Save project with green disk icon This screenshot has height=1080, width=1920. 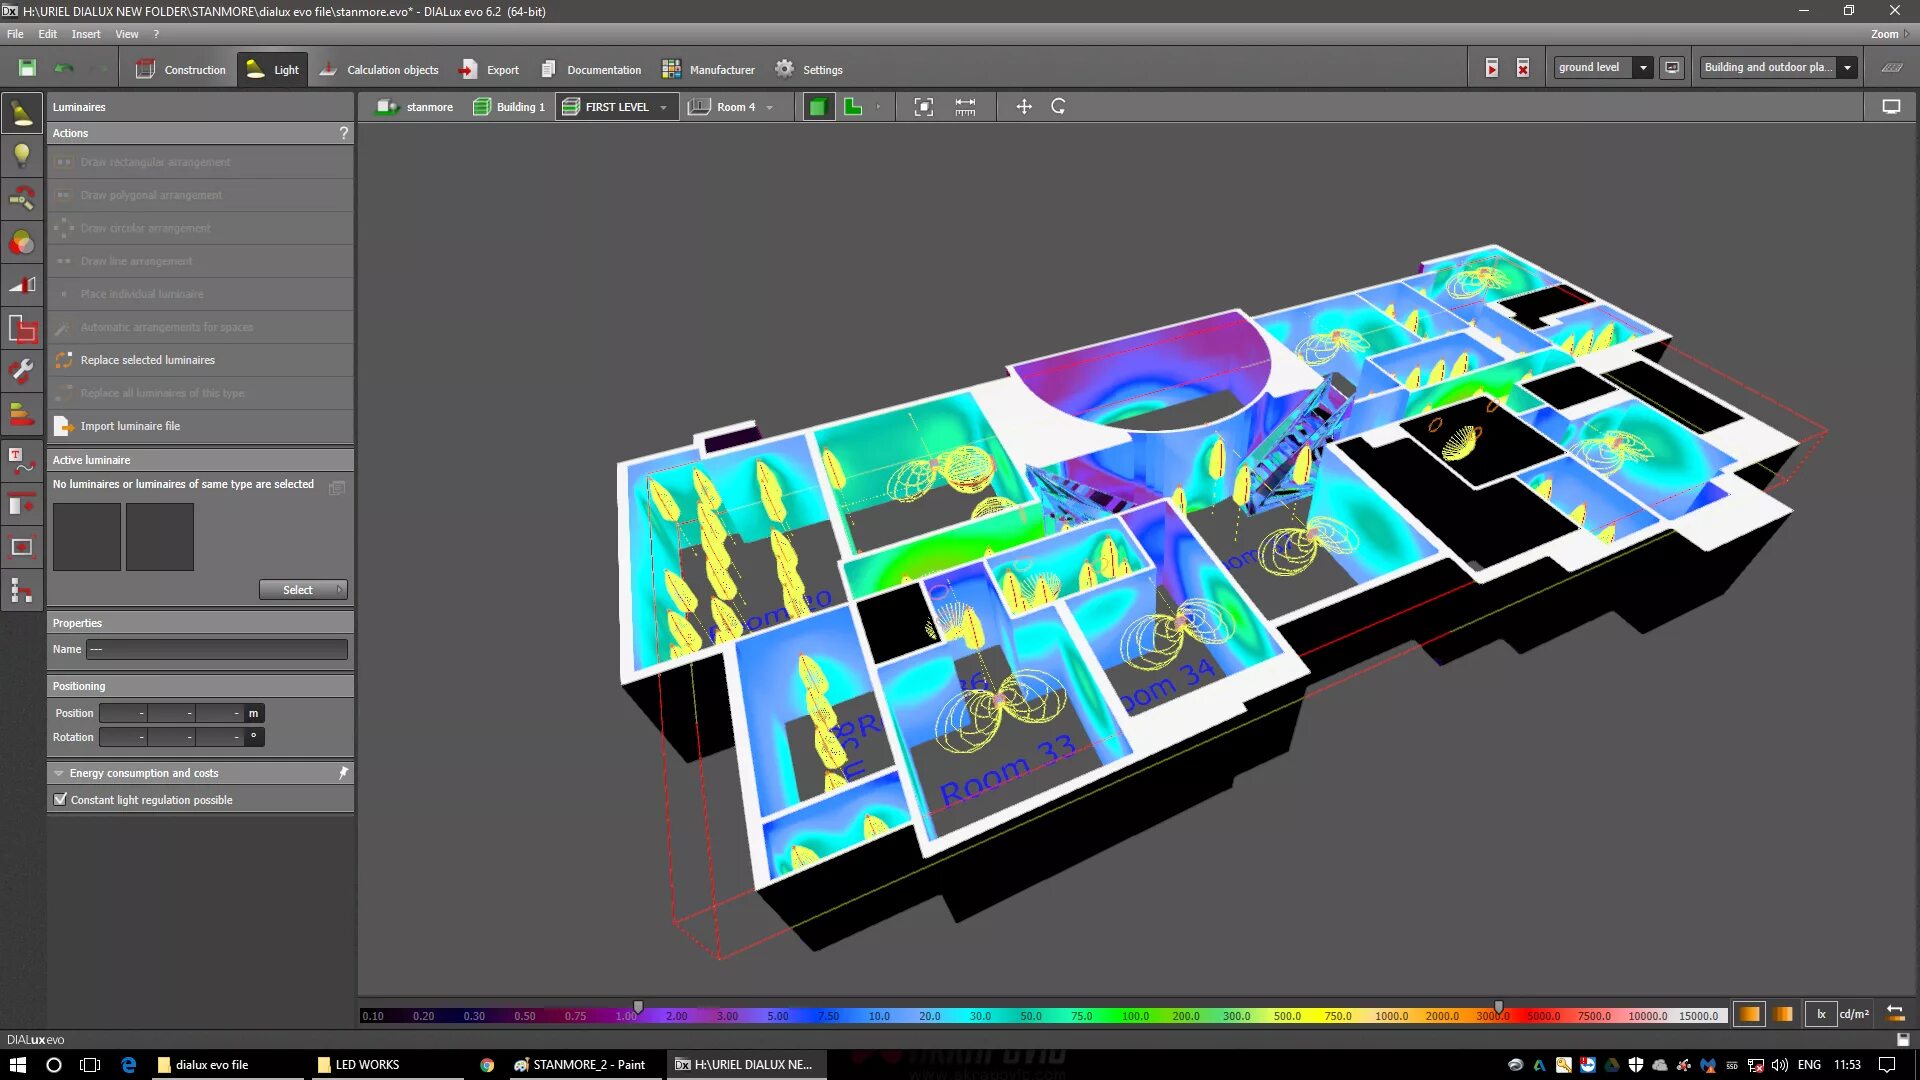(27, 68)
